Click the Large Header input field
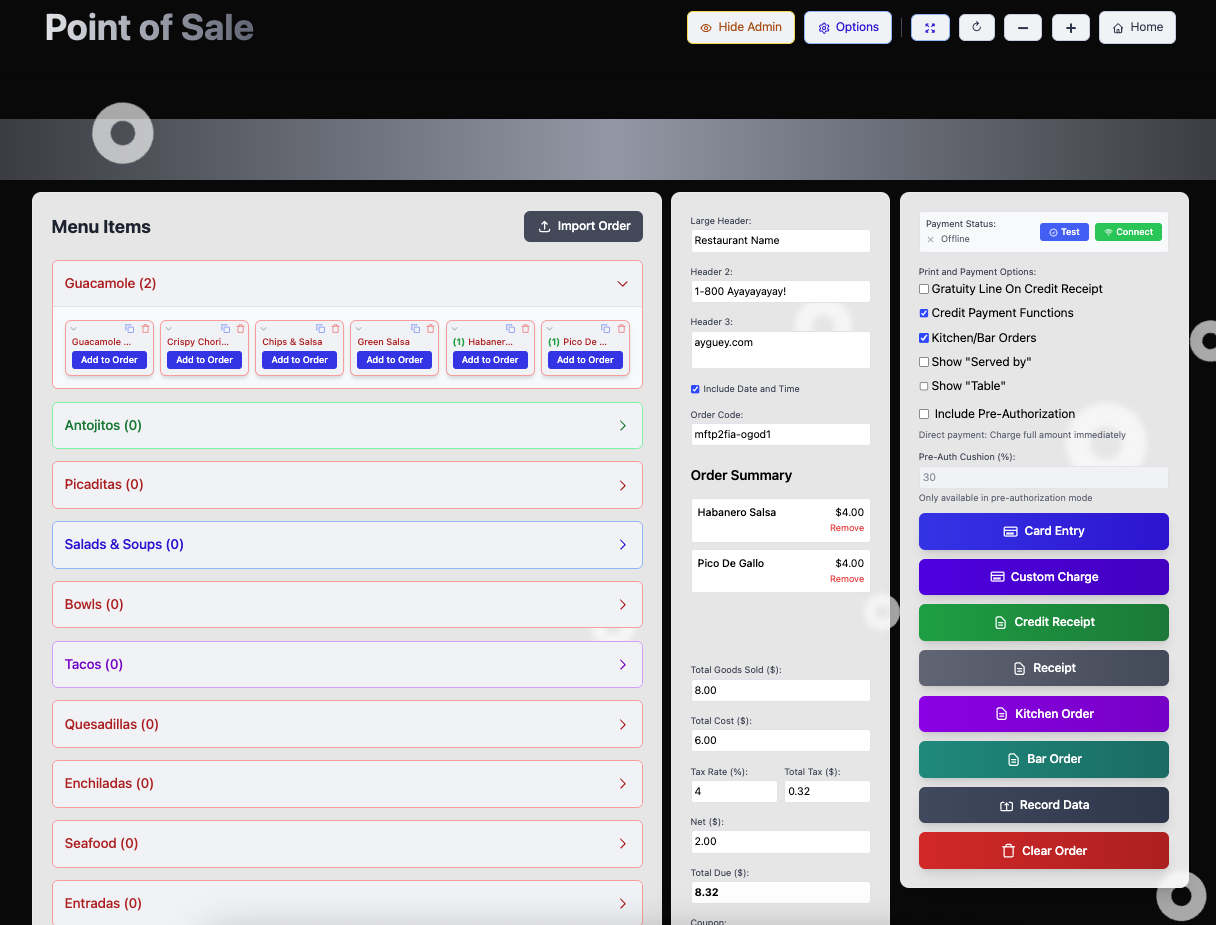The image size is (1216, 925). (780, 241)
